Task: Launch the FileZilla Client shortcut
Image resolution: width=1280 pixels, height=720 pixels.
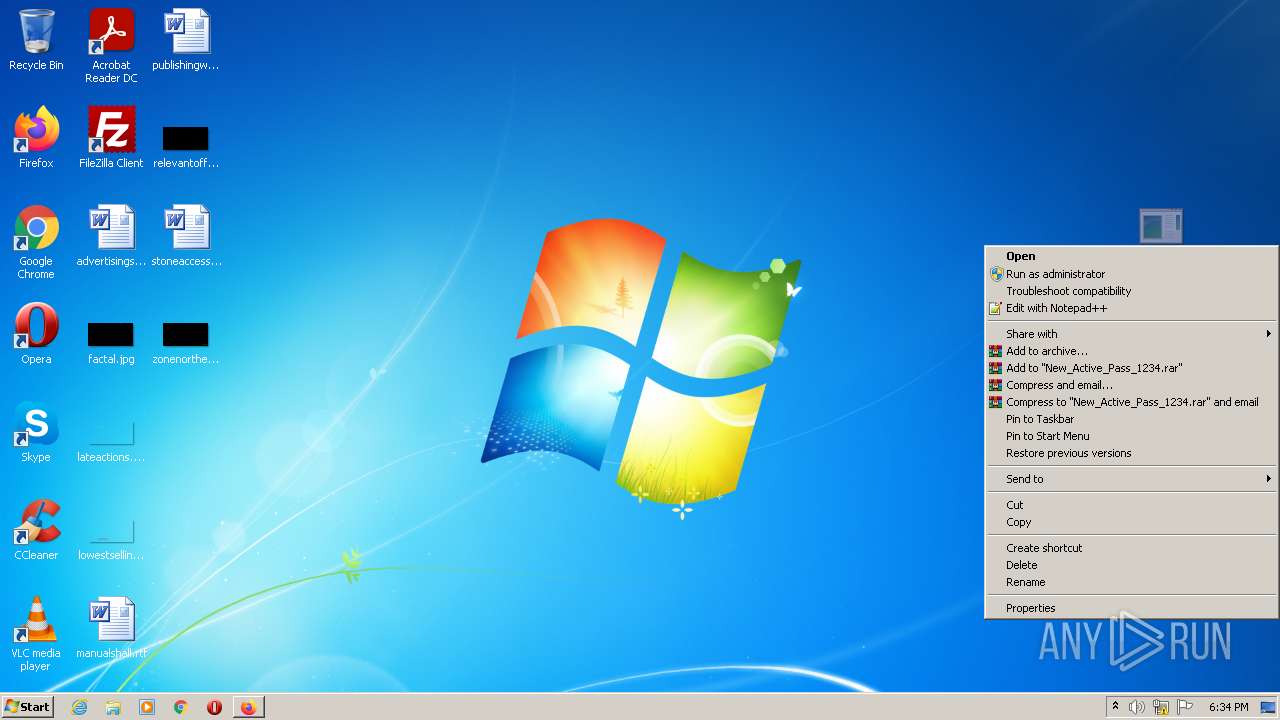Action: click(111, 138)
